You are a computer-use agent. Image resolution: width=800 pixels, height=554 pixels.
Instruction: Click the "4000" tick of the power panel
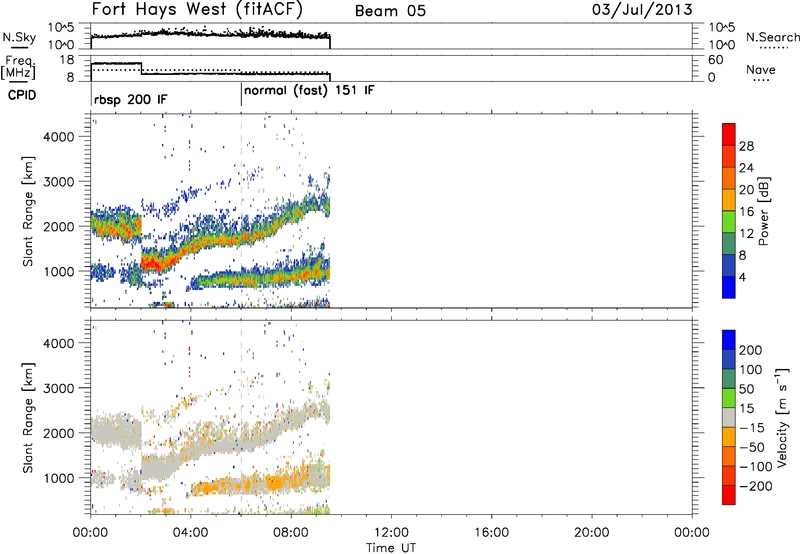coord(59,137)
